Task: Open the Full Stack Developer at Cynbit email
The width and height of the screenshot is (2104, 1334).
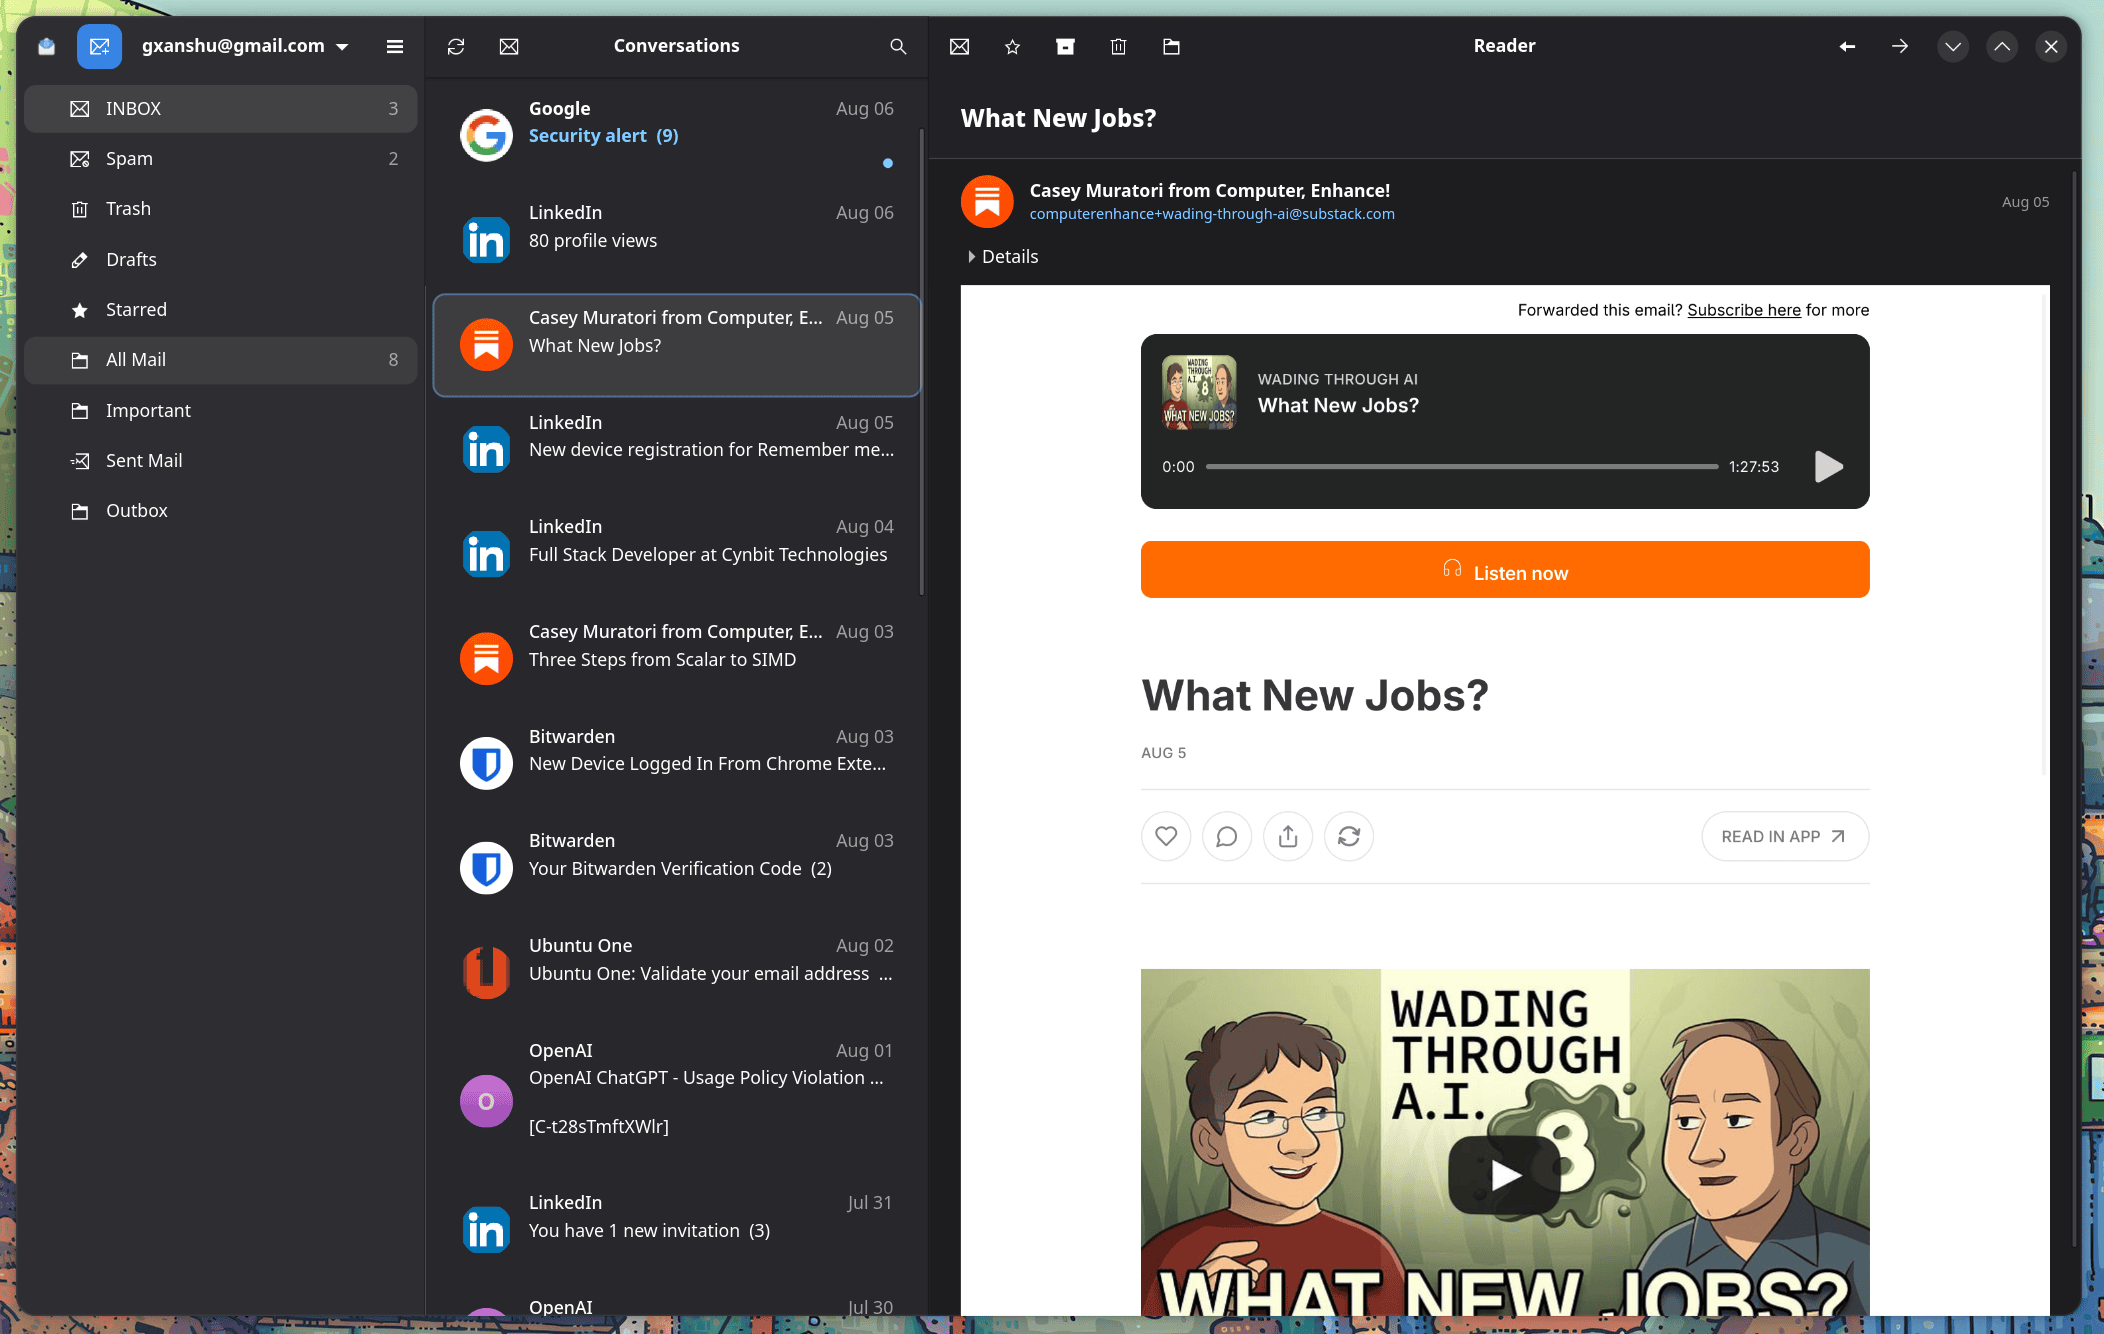Action: 676,554
